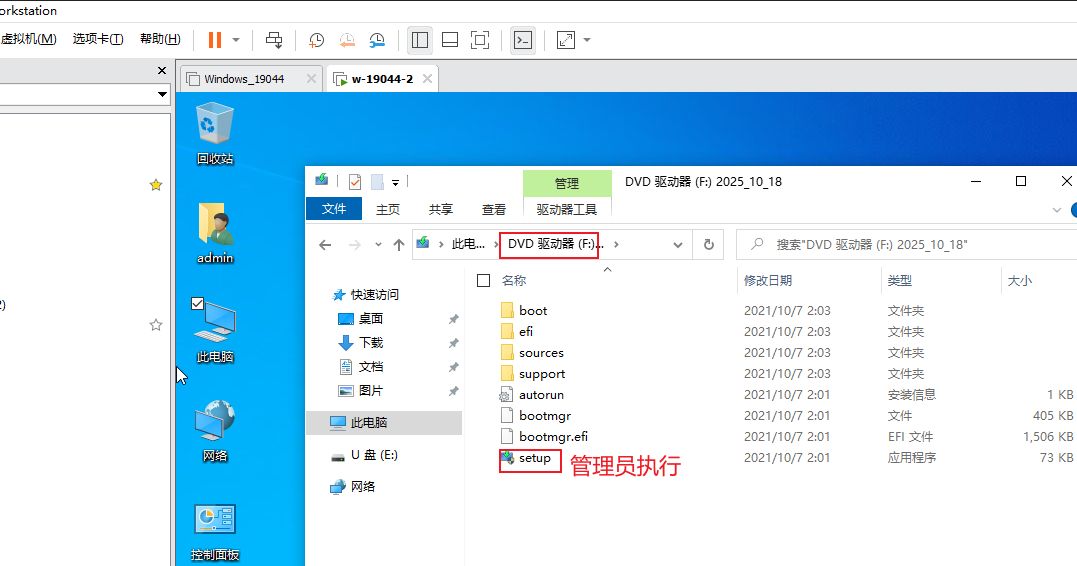Open the sources folder
Viewport: 1077px width, 566px height.
click(541, 353)
